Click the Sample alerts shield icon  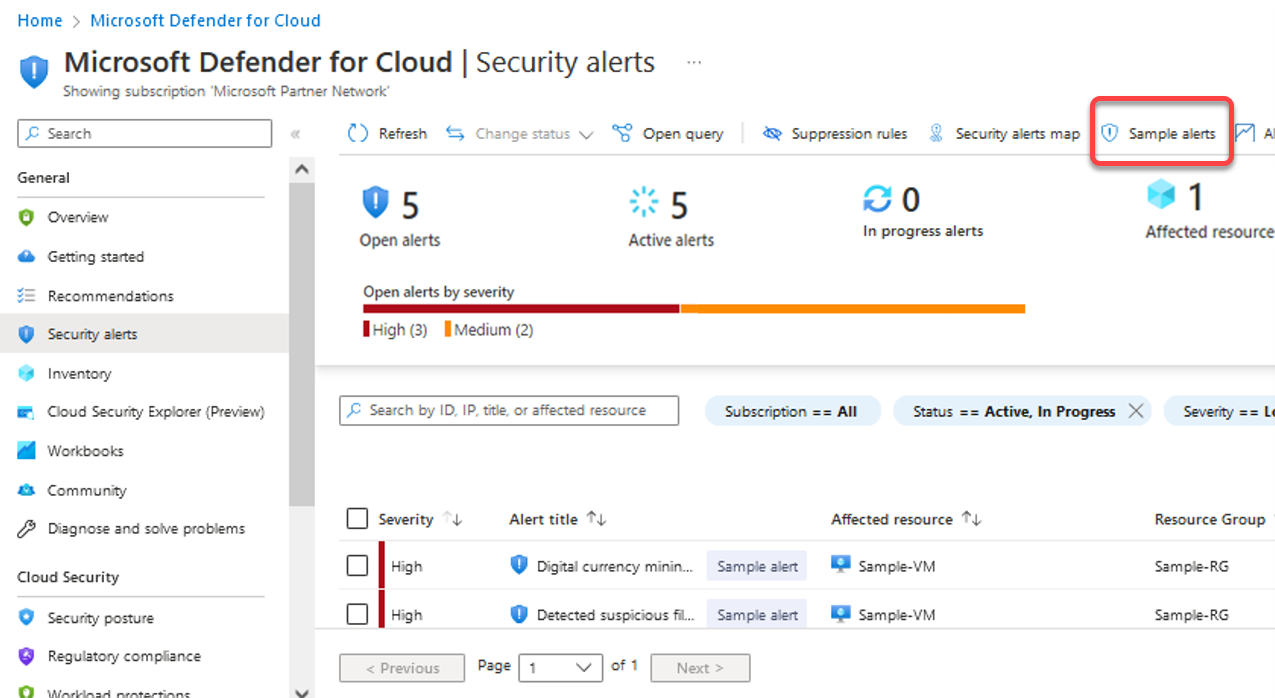click(x=1109, y=133)
